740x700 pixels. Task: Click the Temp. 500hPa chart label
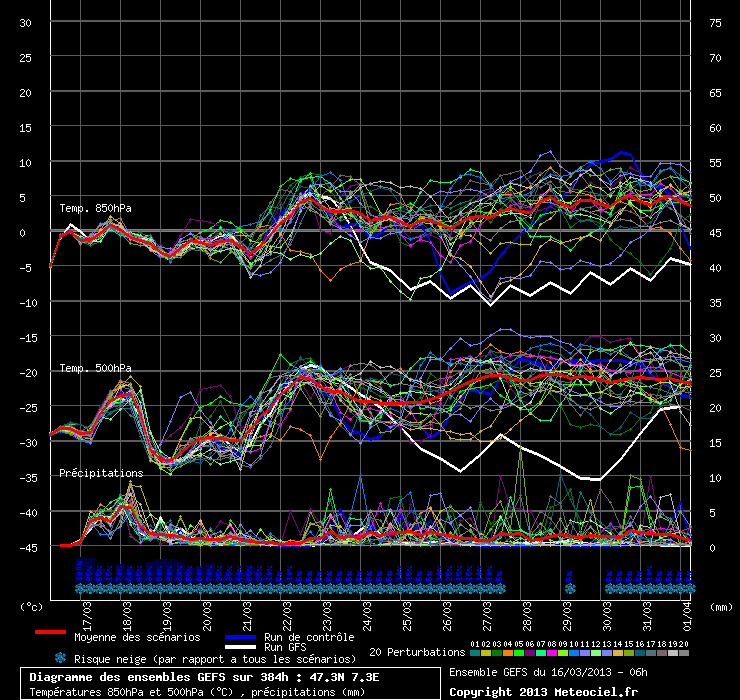click(95, 368)
